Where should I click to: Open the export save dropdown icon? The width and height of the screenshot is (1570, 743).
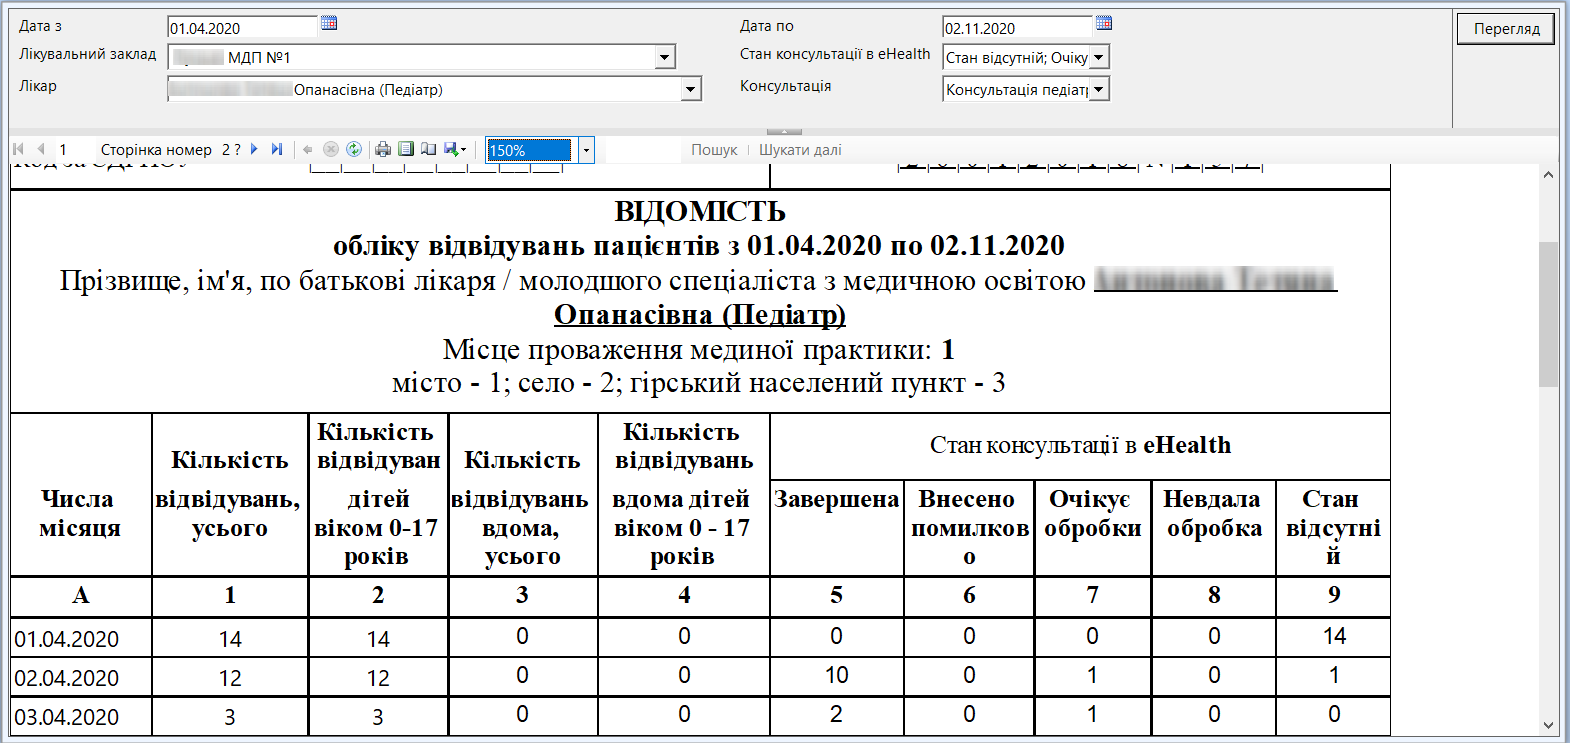[455, 149]
